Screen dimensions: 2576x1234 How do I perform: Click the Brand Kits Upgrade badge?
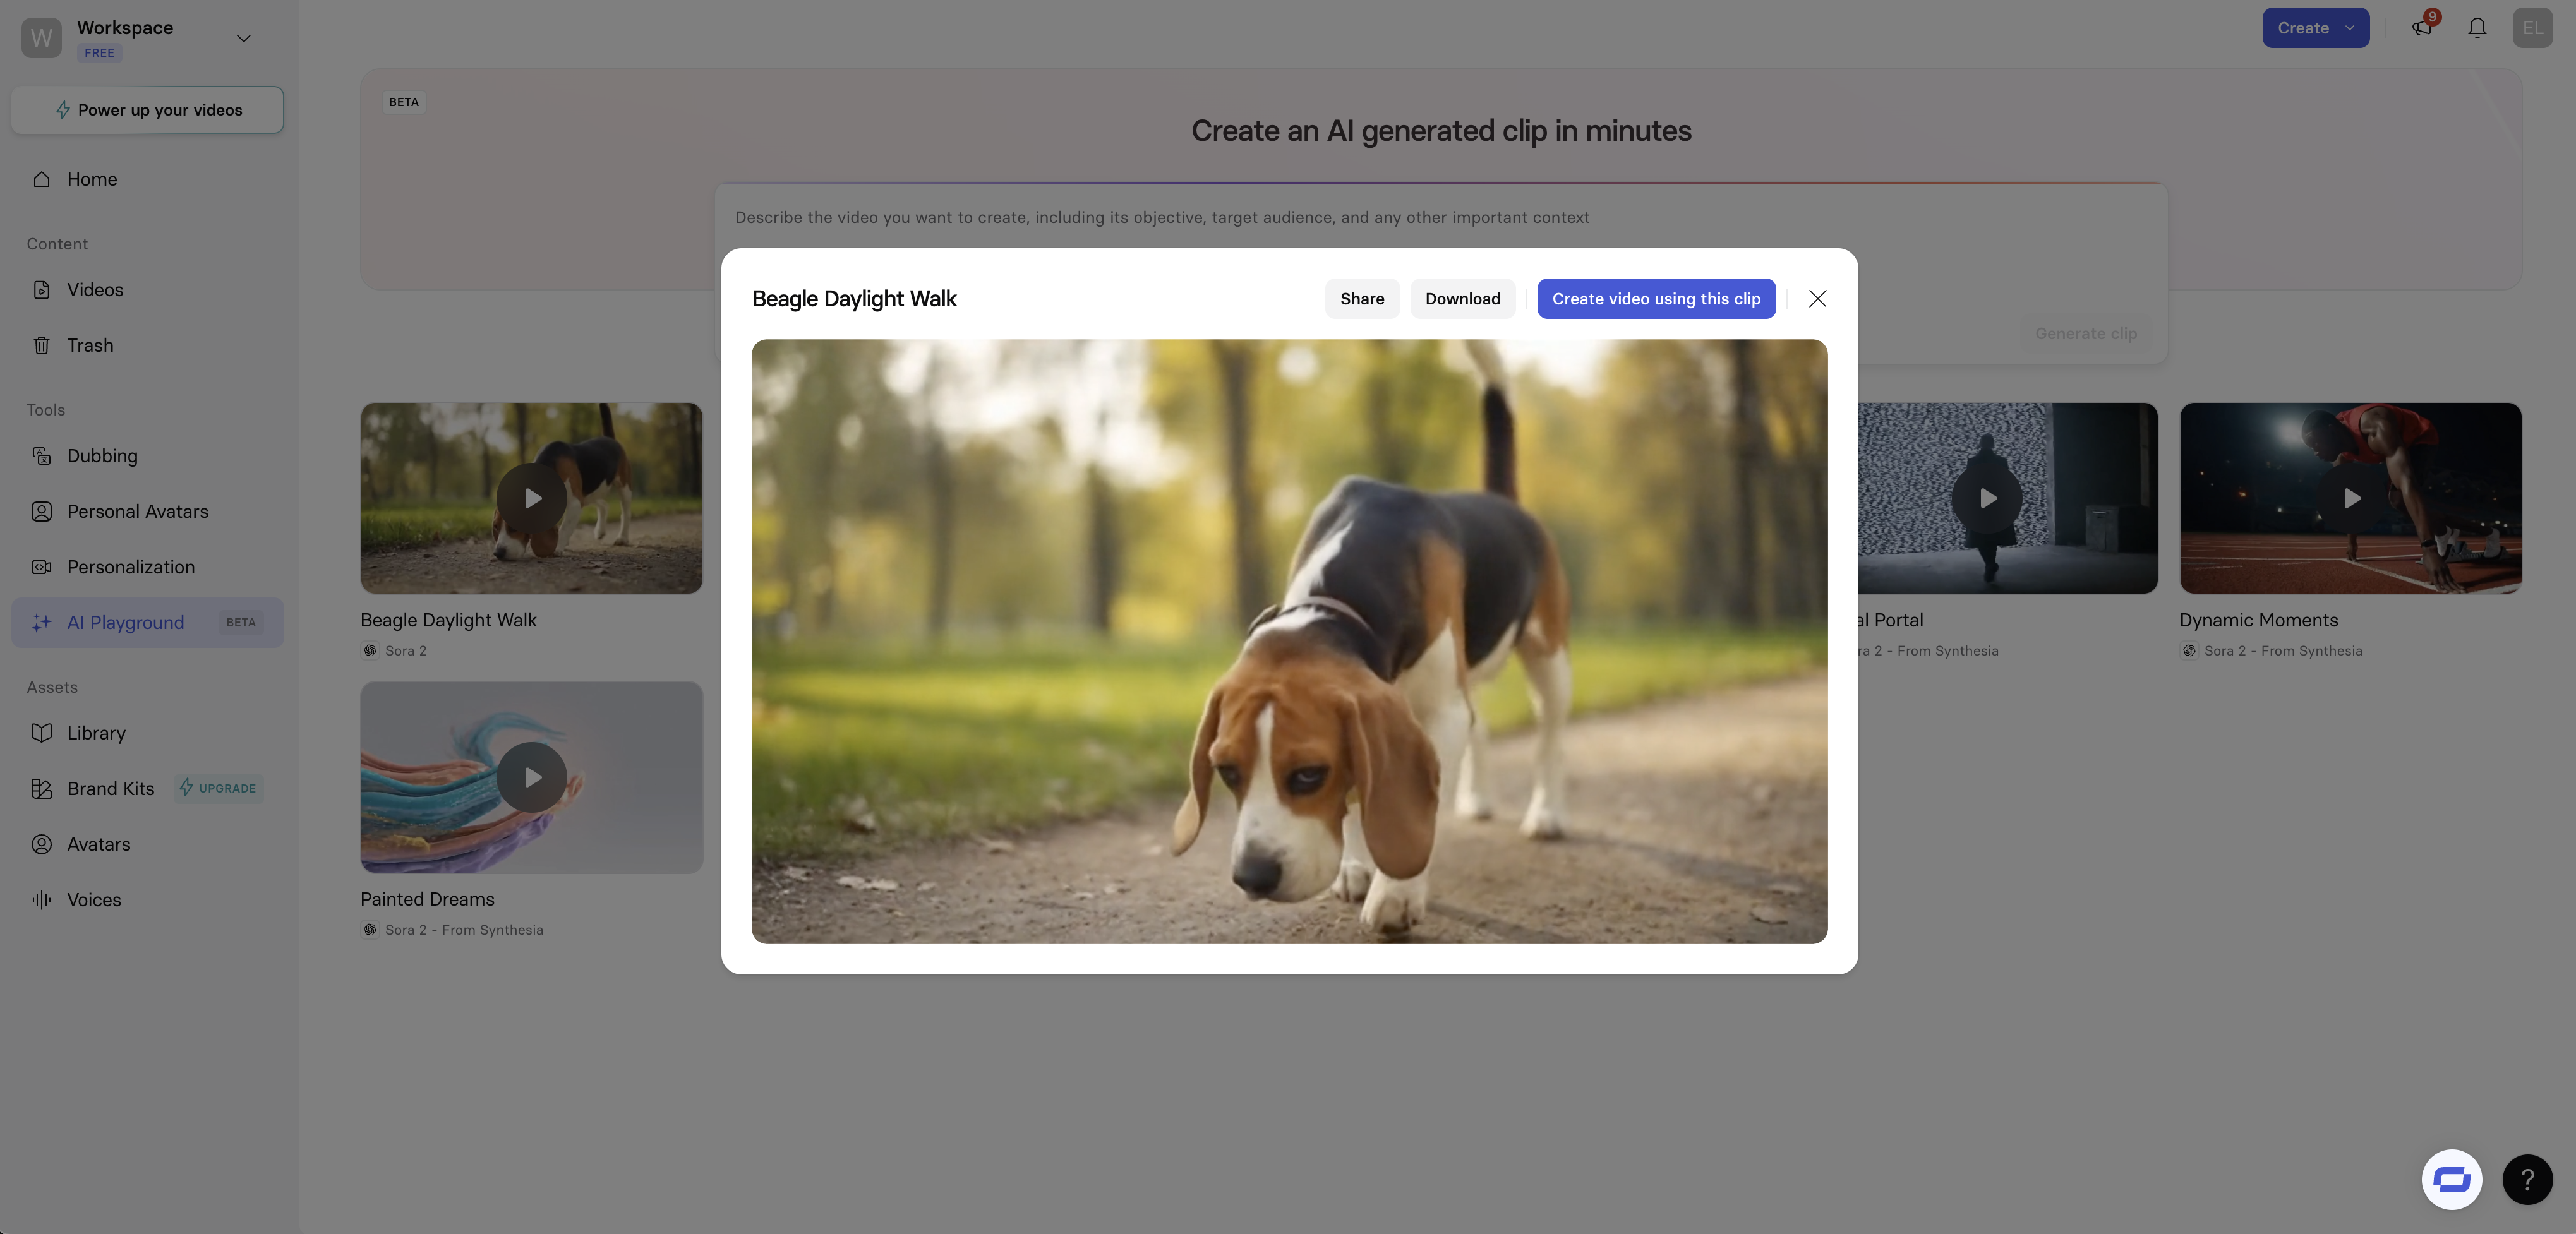pos(218,788)
